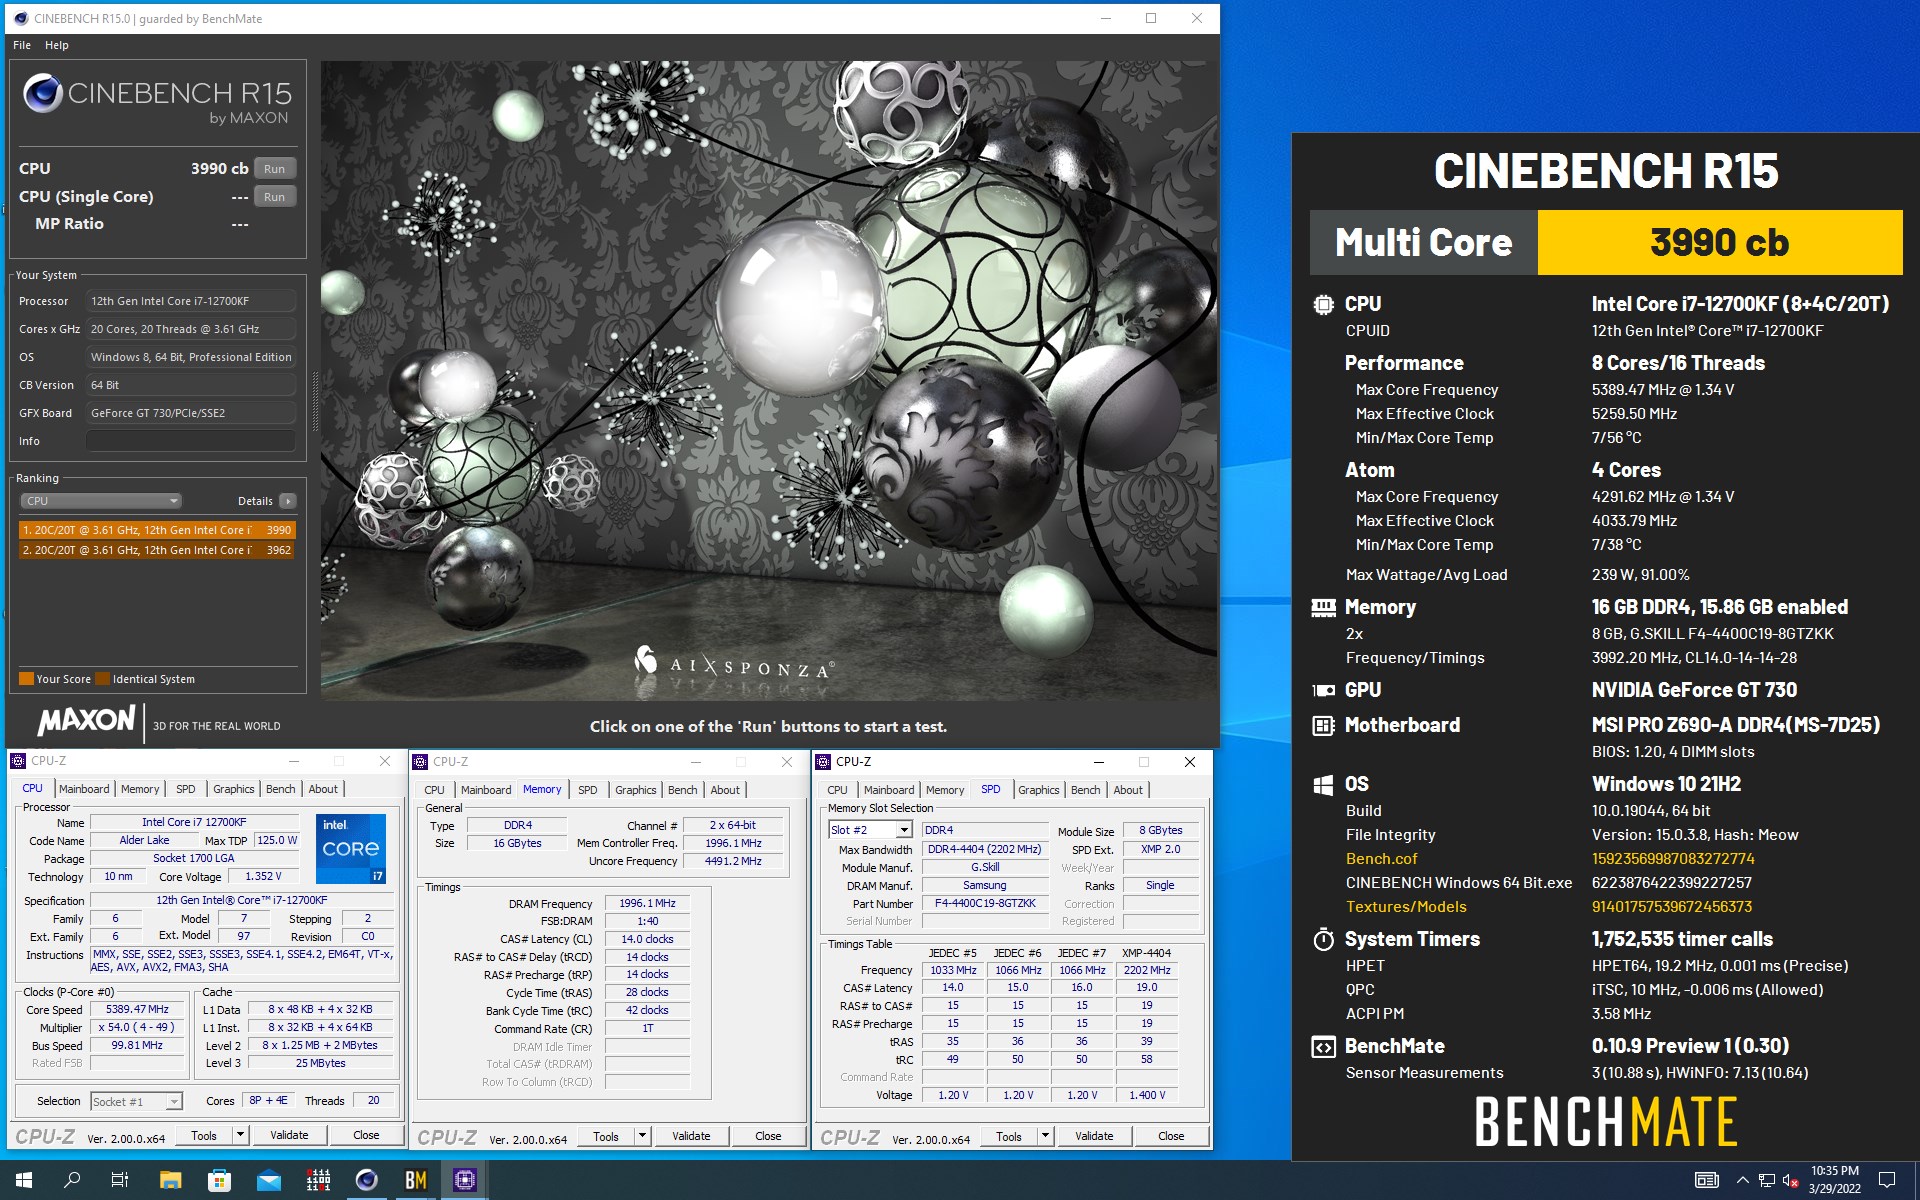Viewport: 1920px width, 1200px height.
Task: Click the Bench.cof yellow link
Action: 1381,859
